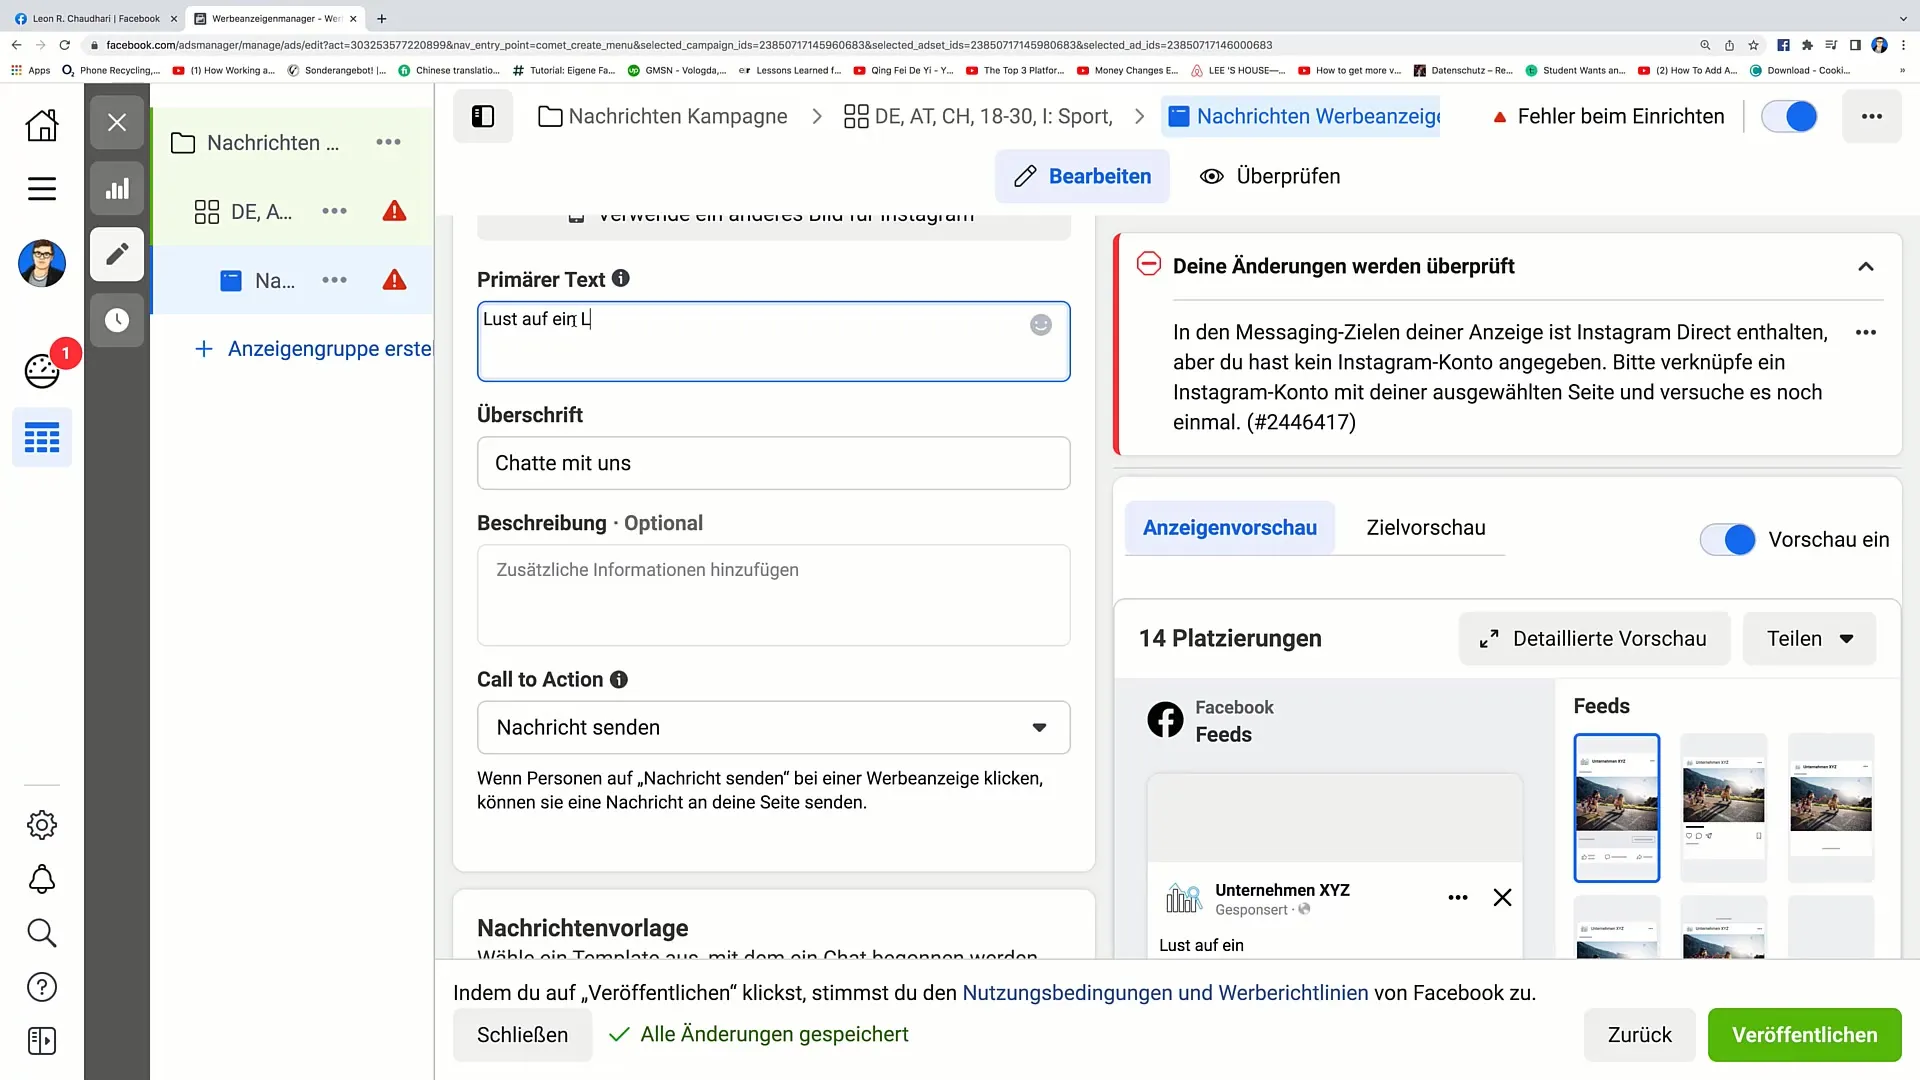Select the pencil edit icon in dark panel
Viewport: 1920px width, 1080px height.
[x=117, y=254]
